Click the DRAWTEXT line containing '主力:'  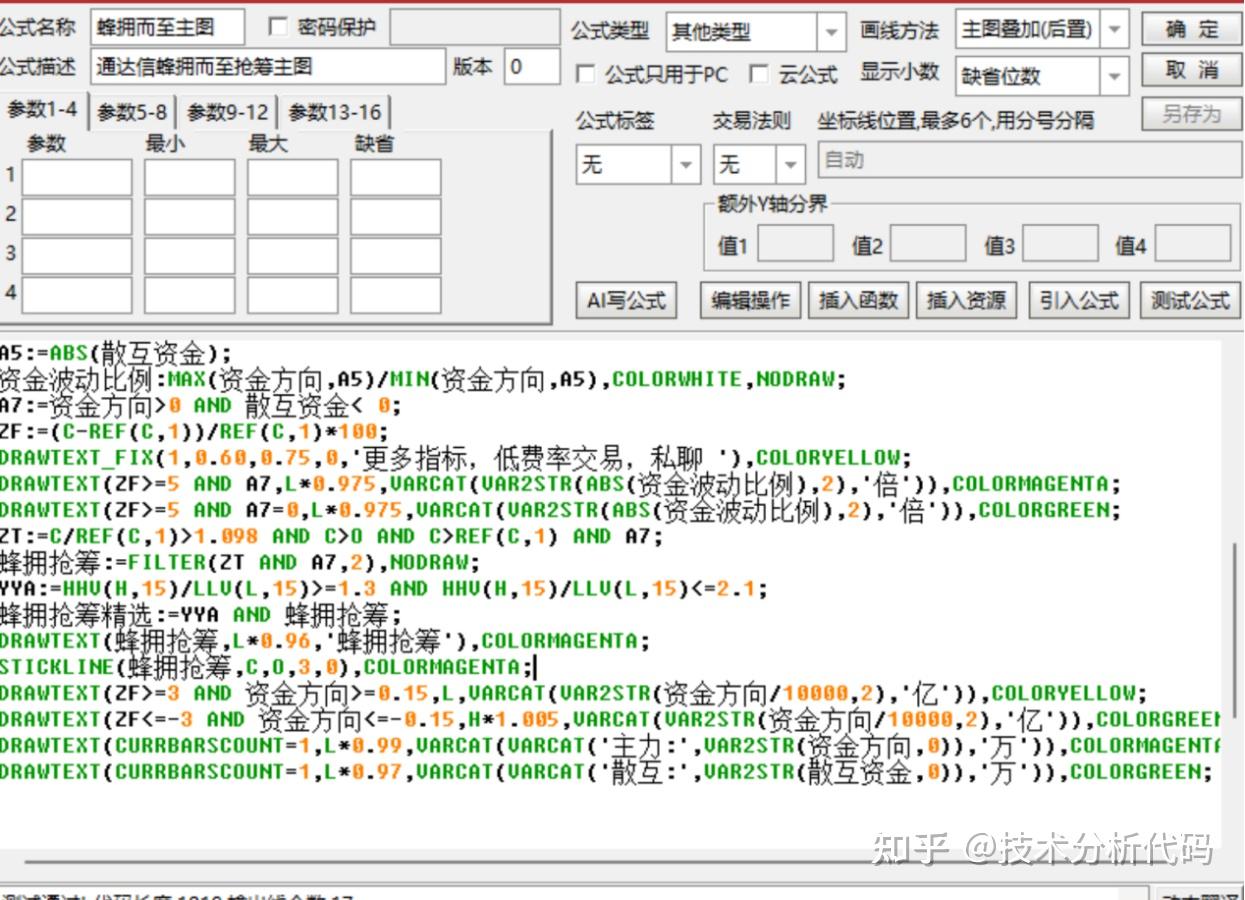[610, 745]
